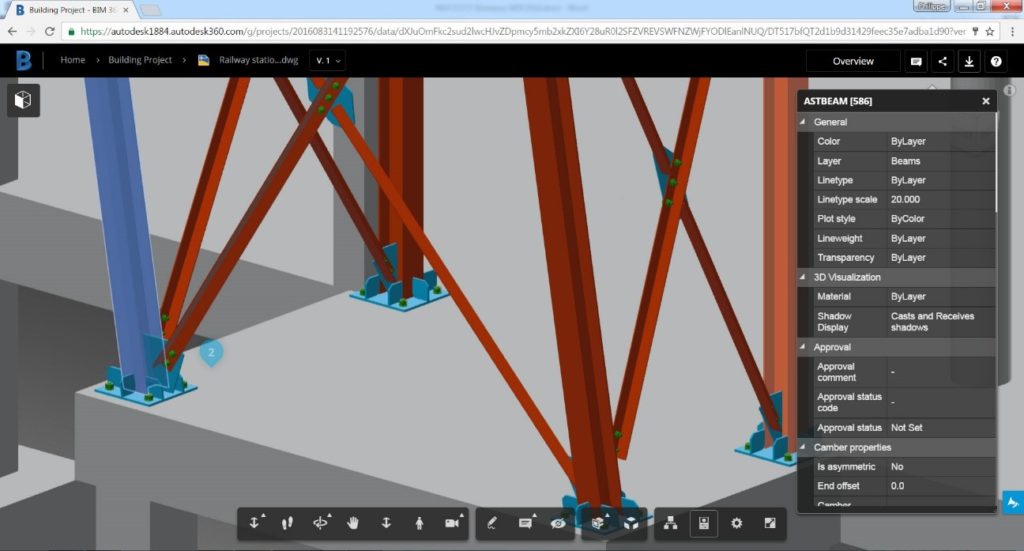Toggle object visibility eye icon

coord(558,523)
